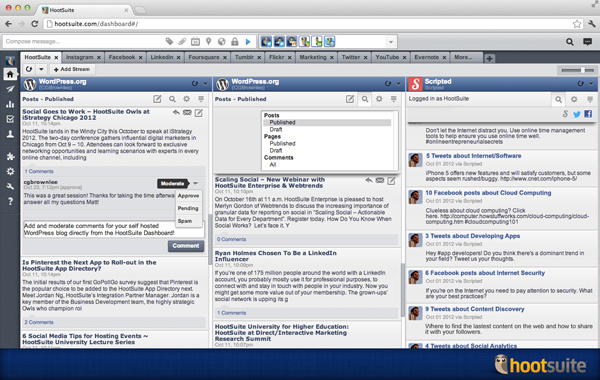Adjust the column width slider
This screenshot has width=600, height=380.
(x=577, y=70)
